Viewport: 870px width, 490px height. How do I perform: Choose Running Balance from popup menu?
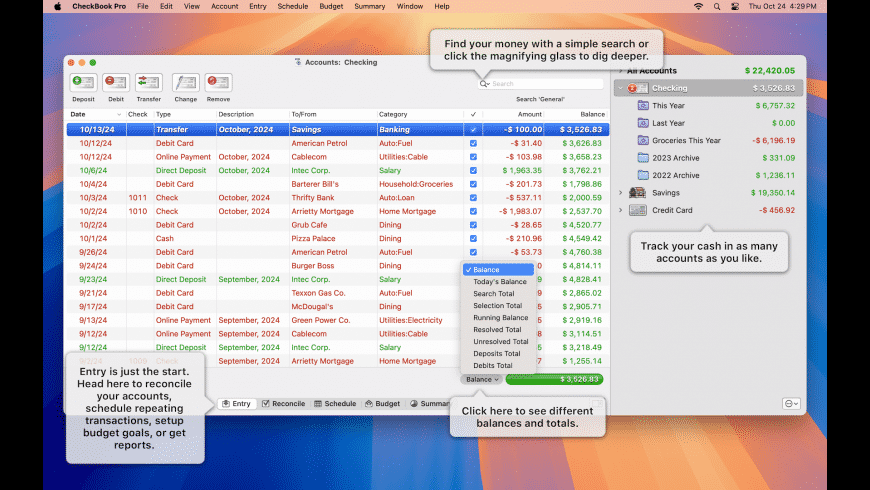499,318
